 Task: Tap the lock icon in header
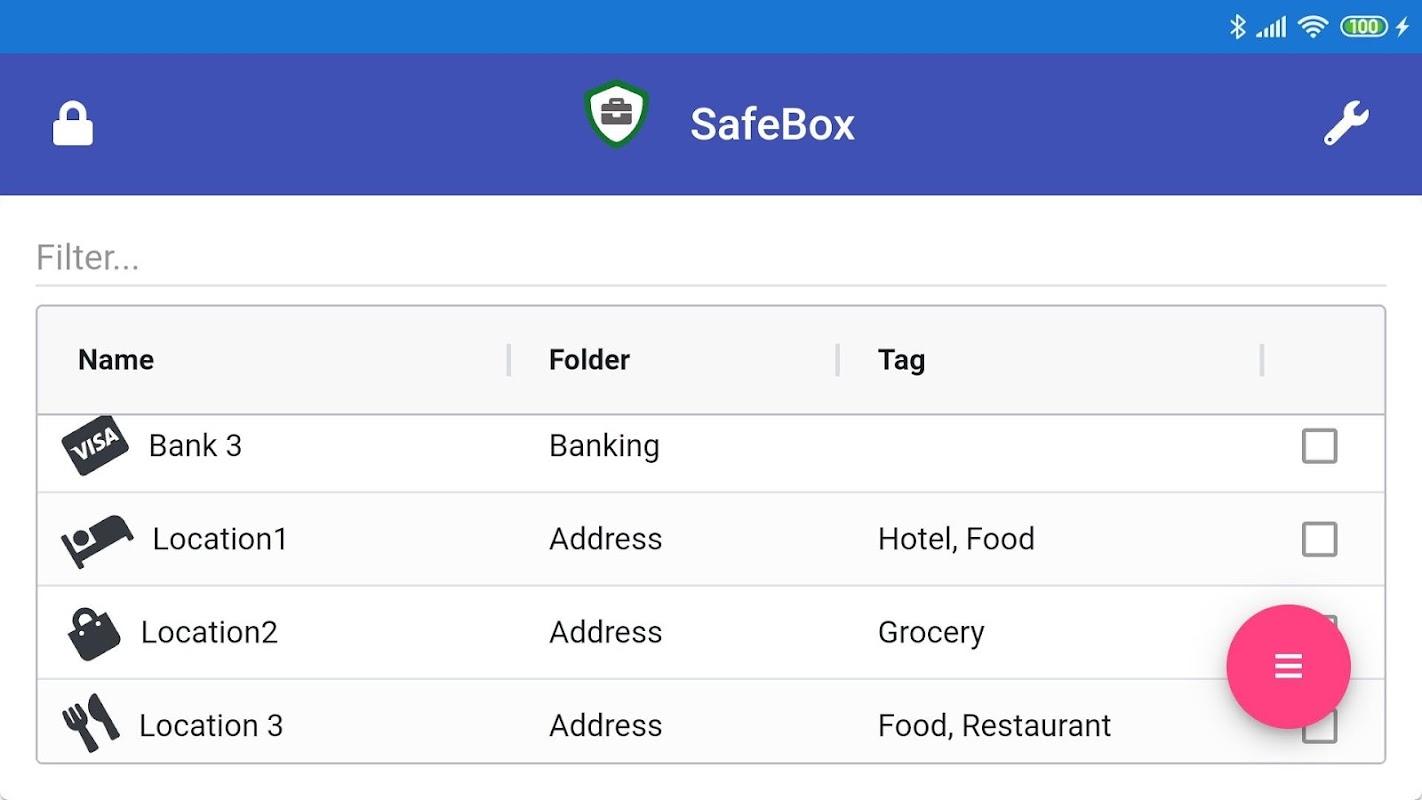tap(72, 125)
